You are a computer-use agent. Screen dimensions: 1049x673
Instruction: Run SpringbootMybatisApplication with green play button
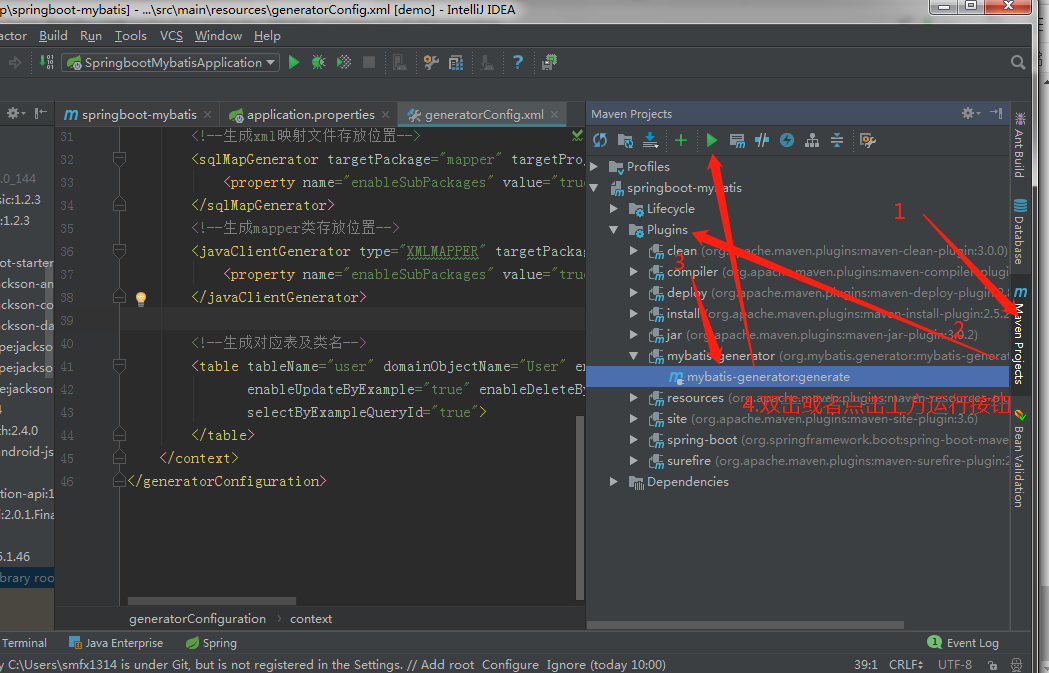tap(294, 62)
